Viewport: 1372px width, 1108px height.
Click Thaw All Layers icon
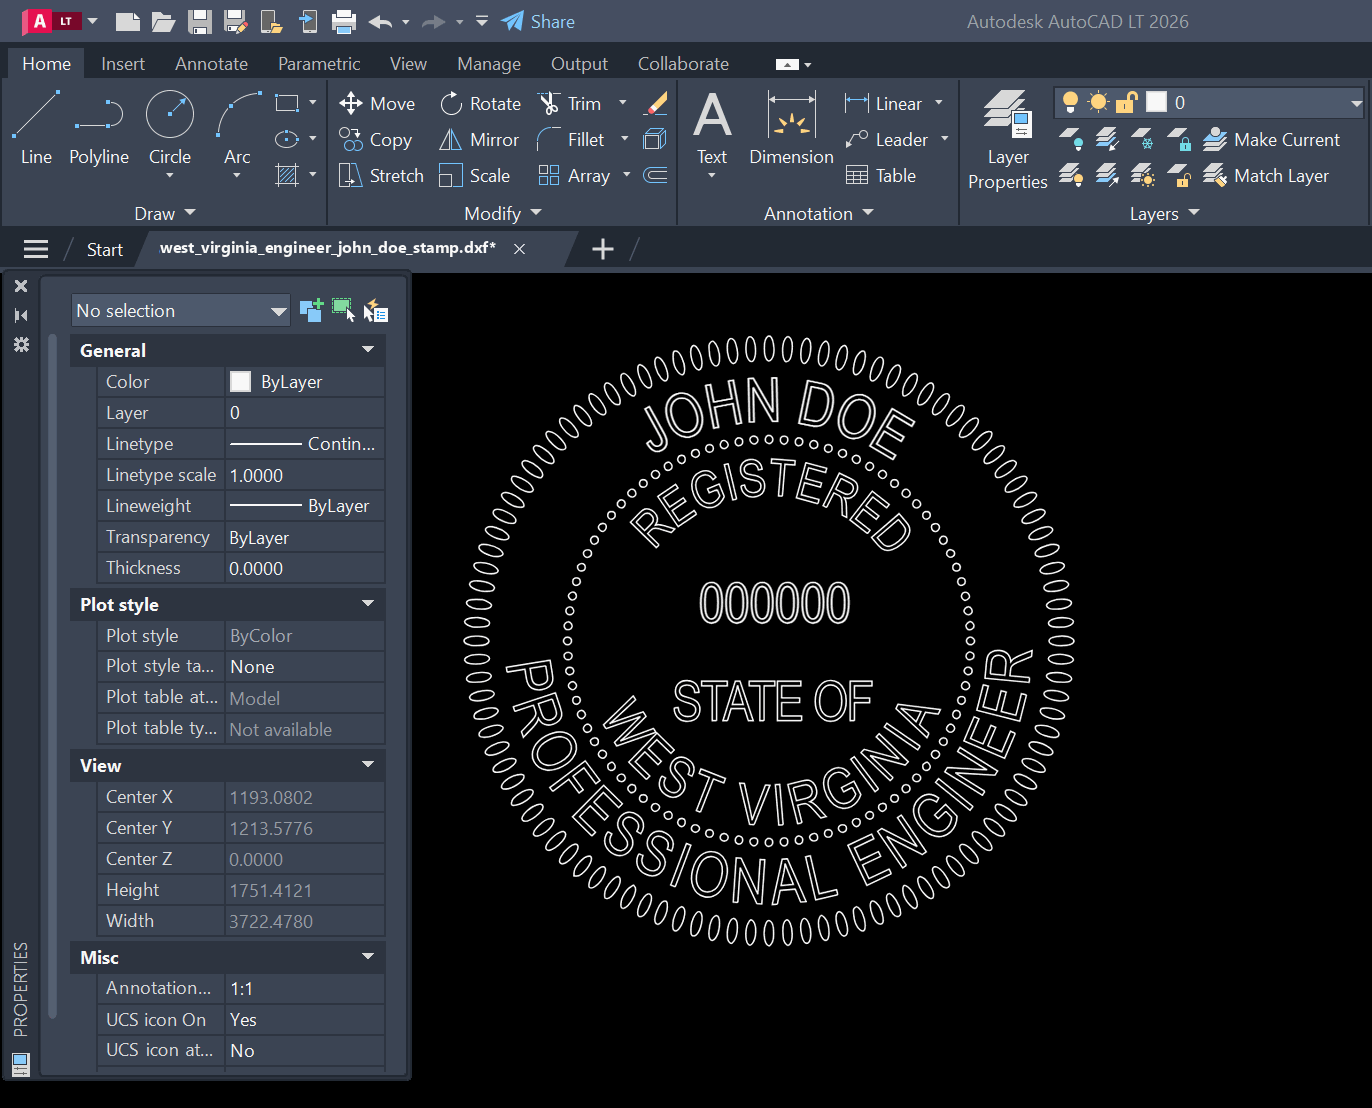point(1143,176)
